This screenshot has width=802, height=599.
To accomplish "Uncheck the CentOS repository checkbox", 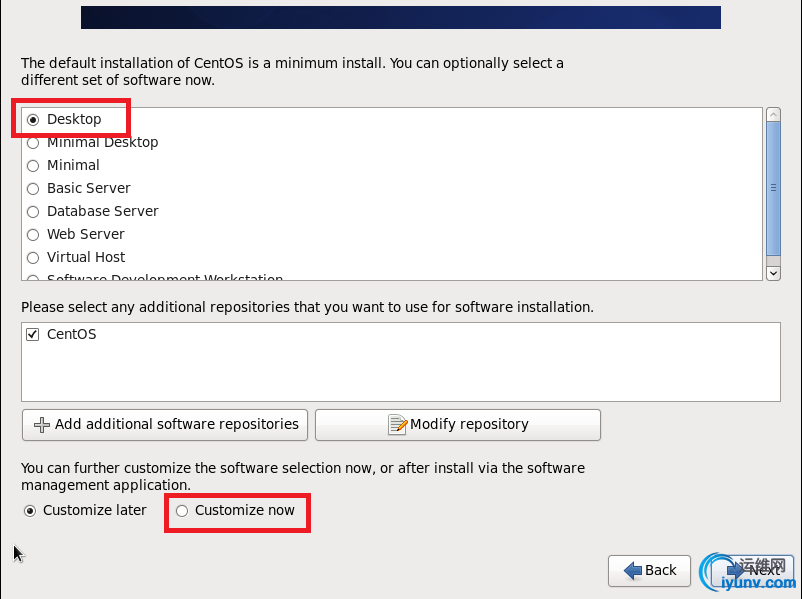I will click(33, 334).
